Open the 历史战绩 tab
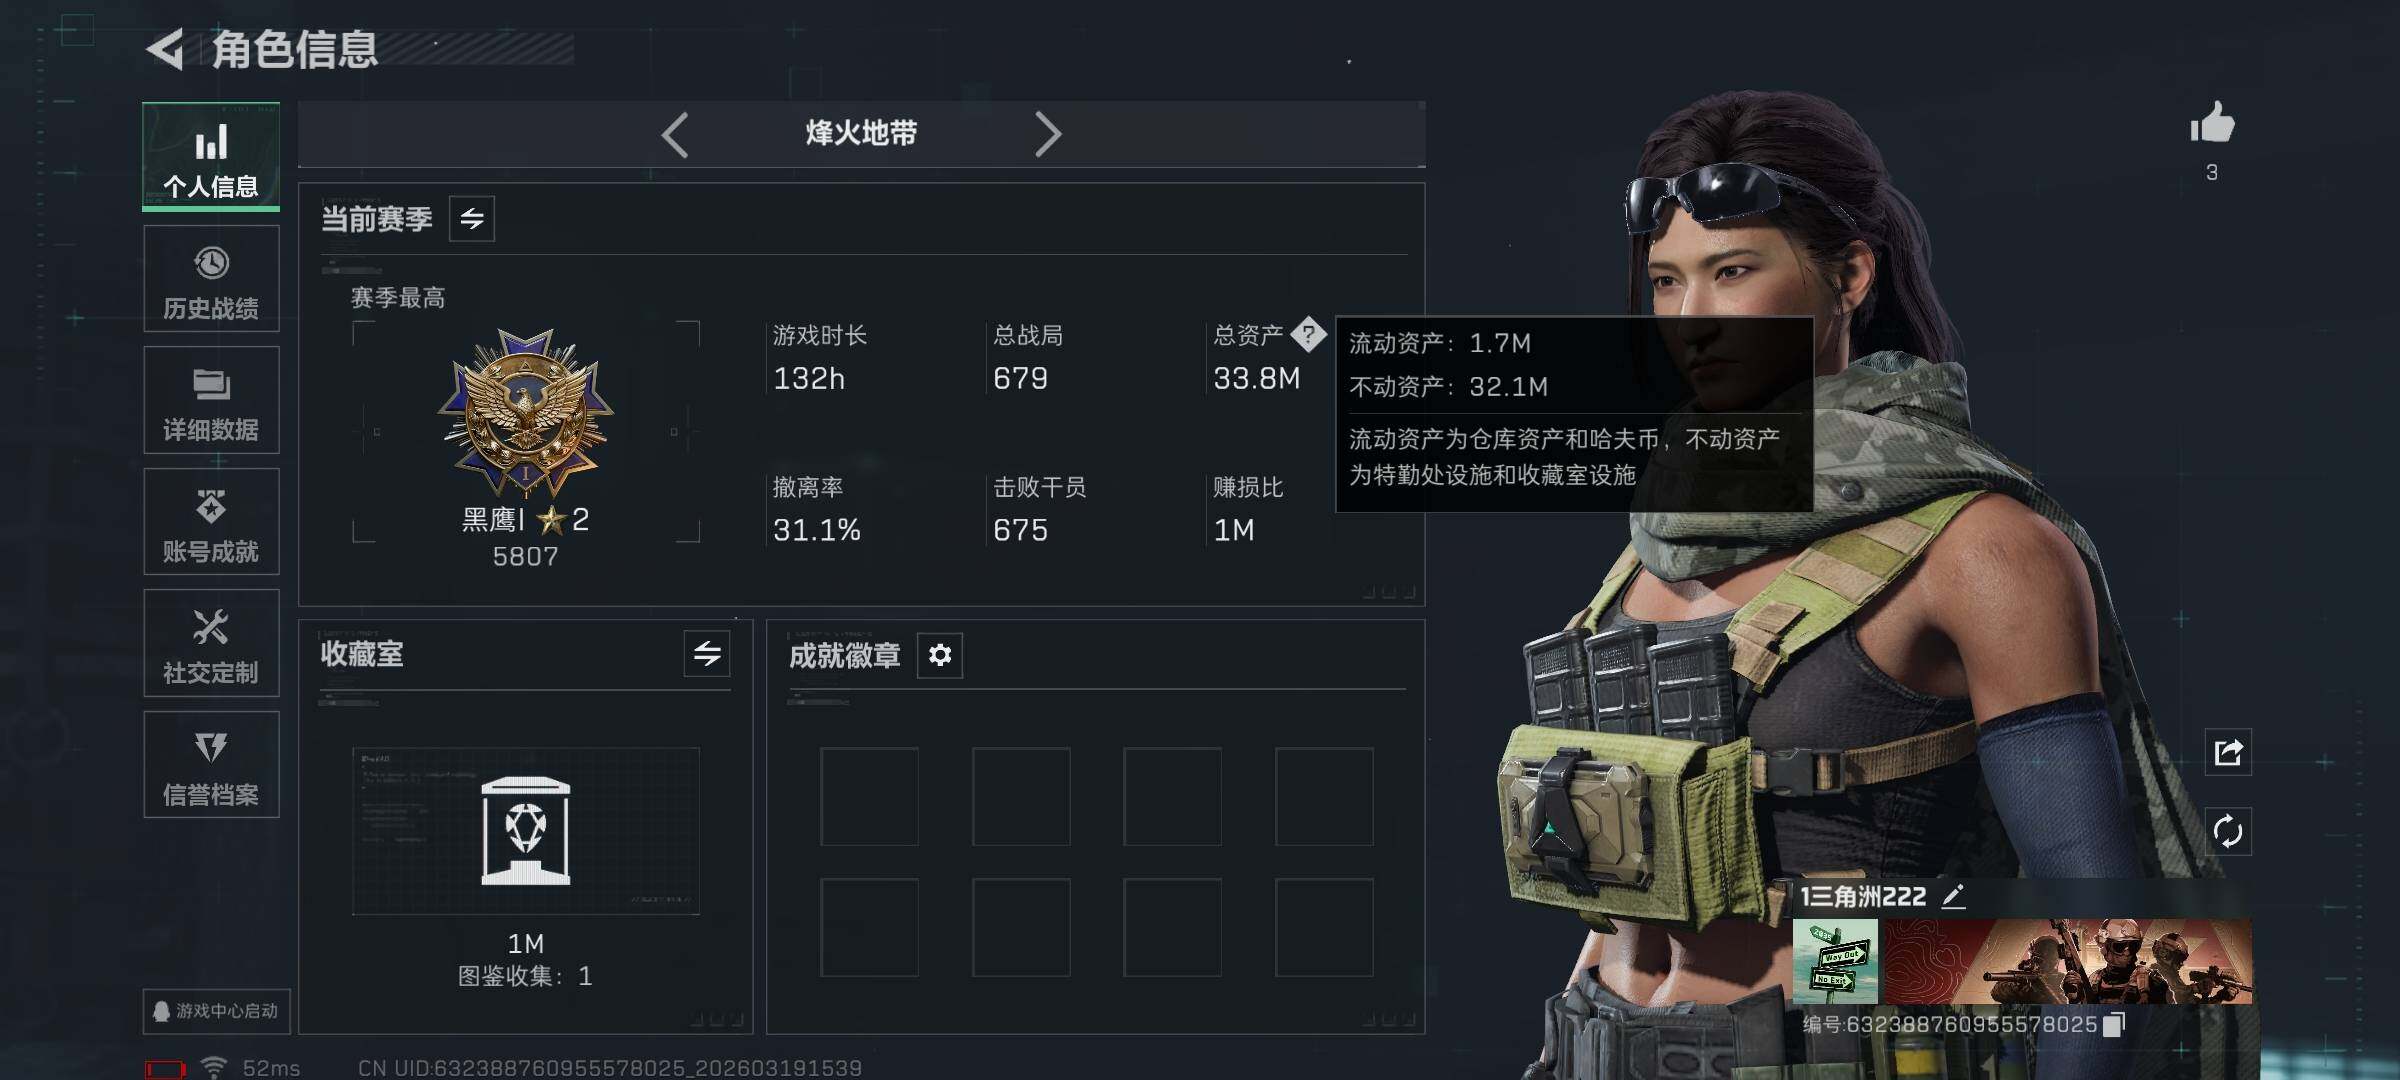Image resolution: width=2400 pixels, height=1080 pixels. [x=211, y=279]
